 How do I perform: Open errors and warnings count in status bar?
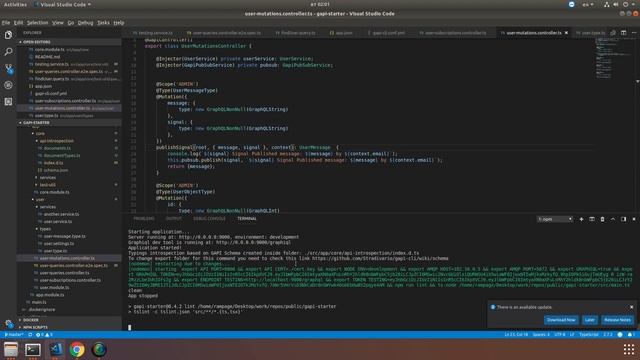[44, 335]
